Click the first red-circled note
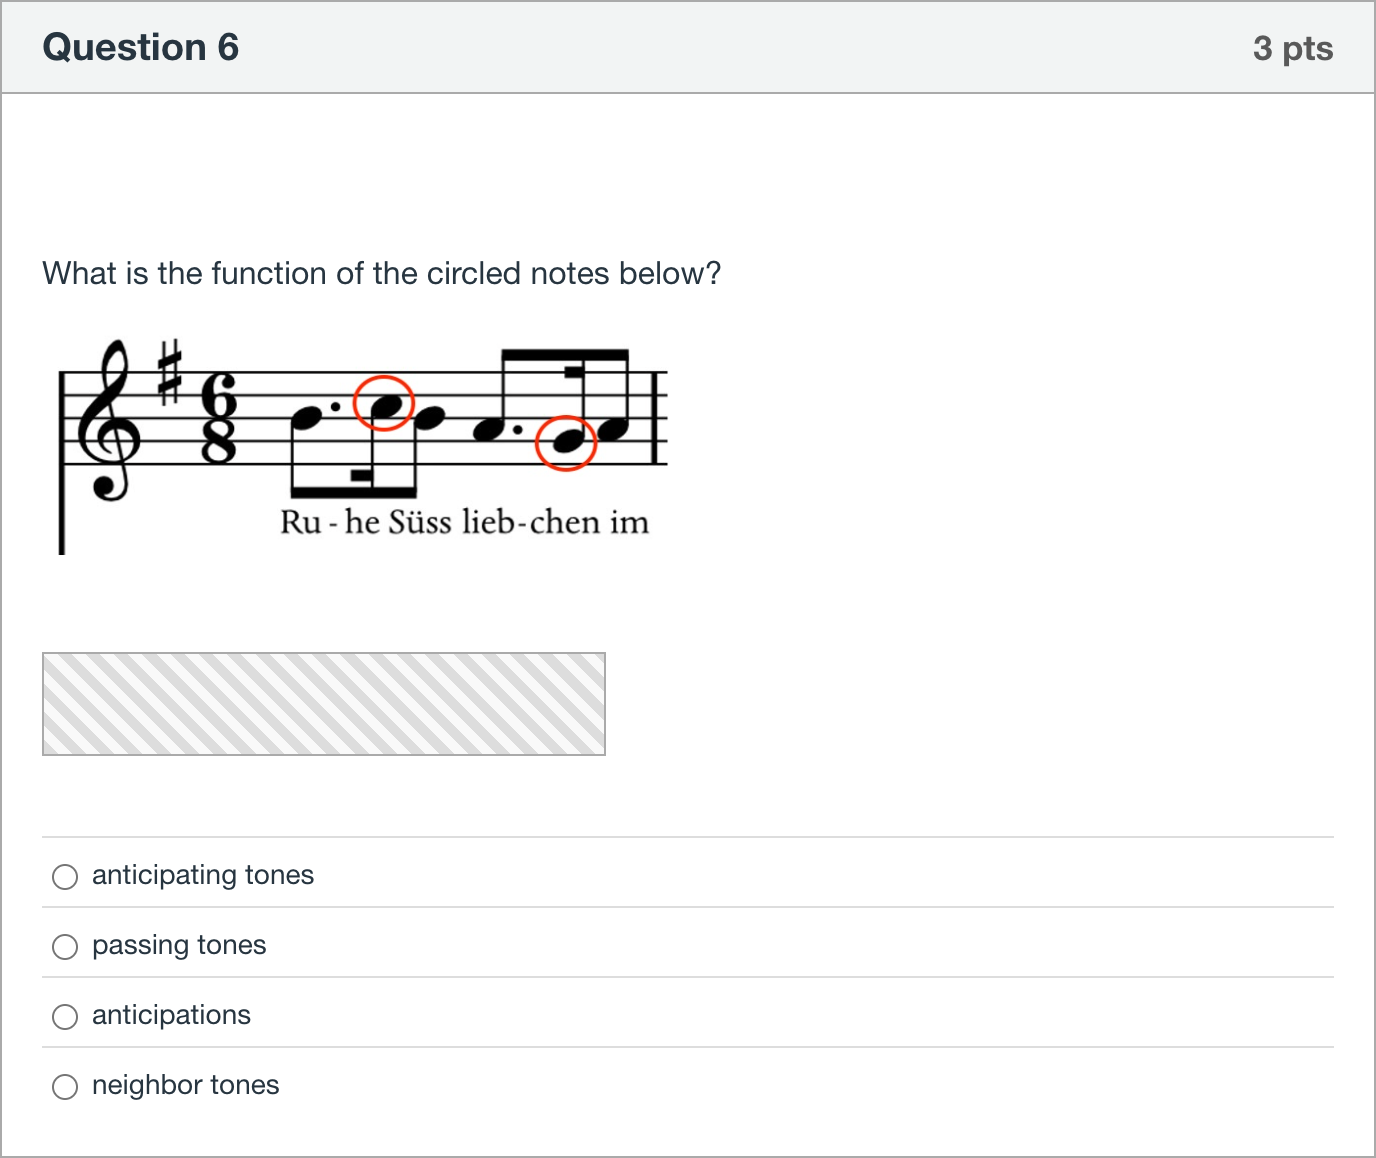Screen dimensions: 1376x1158 click(x=385, y=403)
